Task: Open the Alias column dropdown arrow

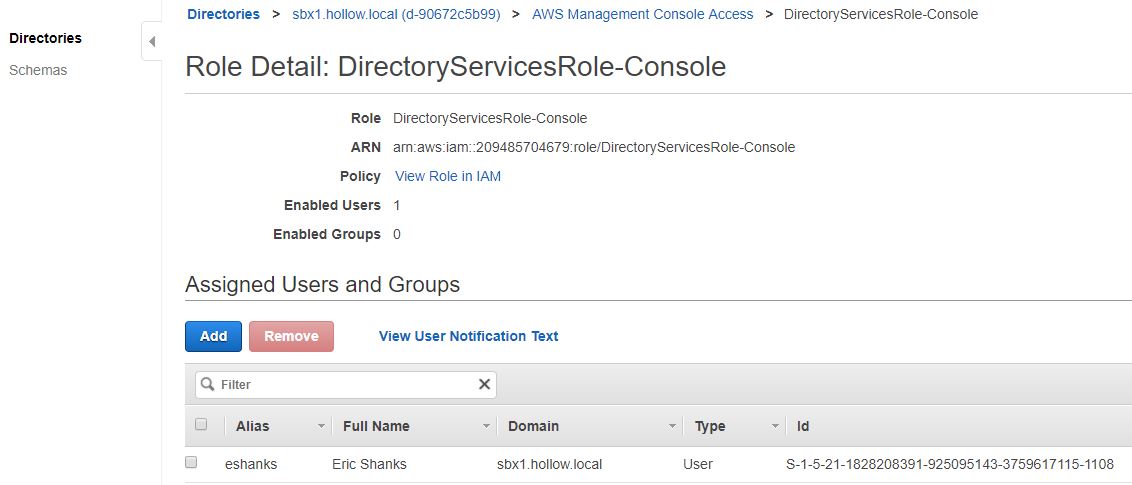Action: pos(321,426)
